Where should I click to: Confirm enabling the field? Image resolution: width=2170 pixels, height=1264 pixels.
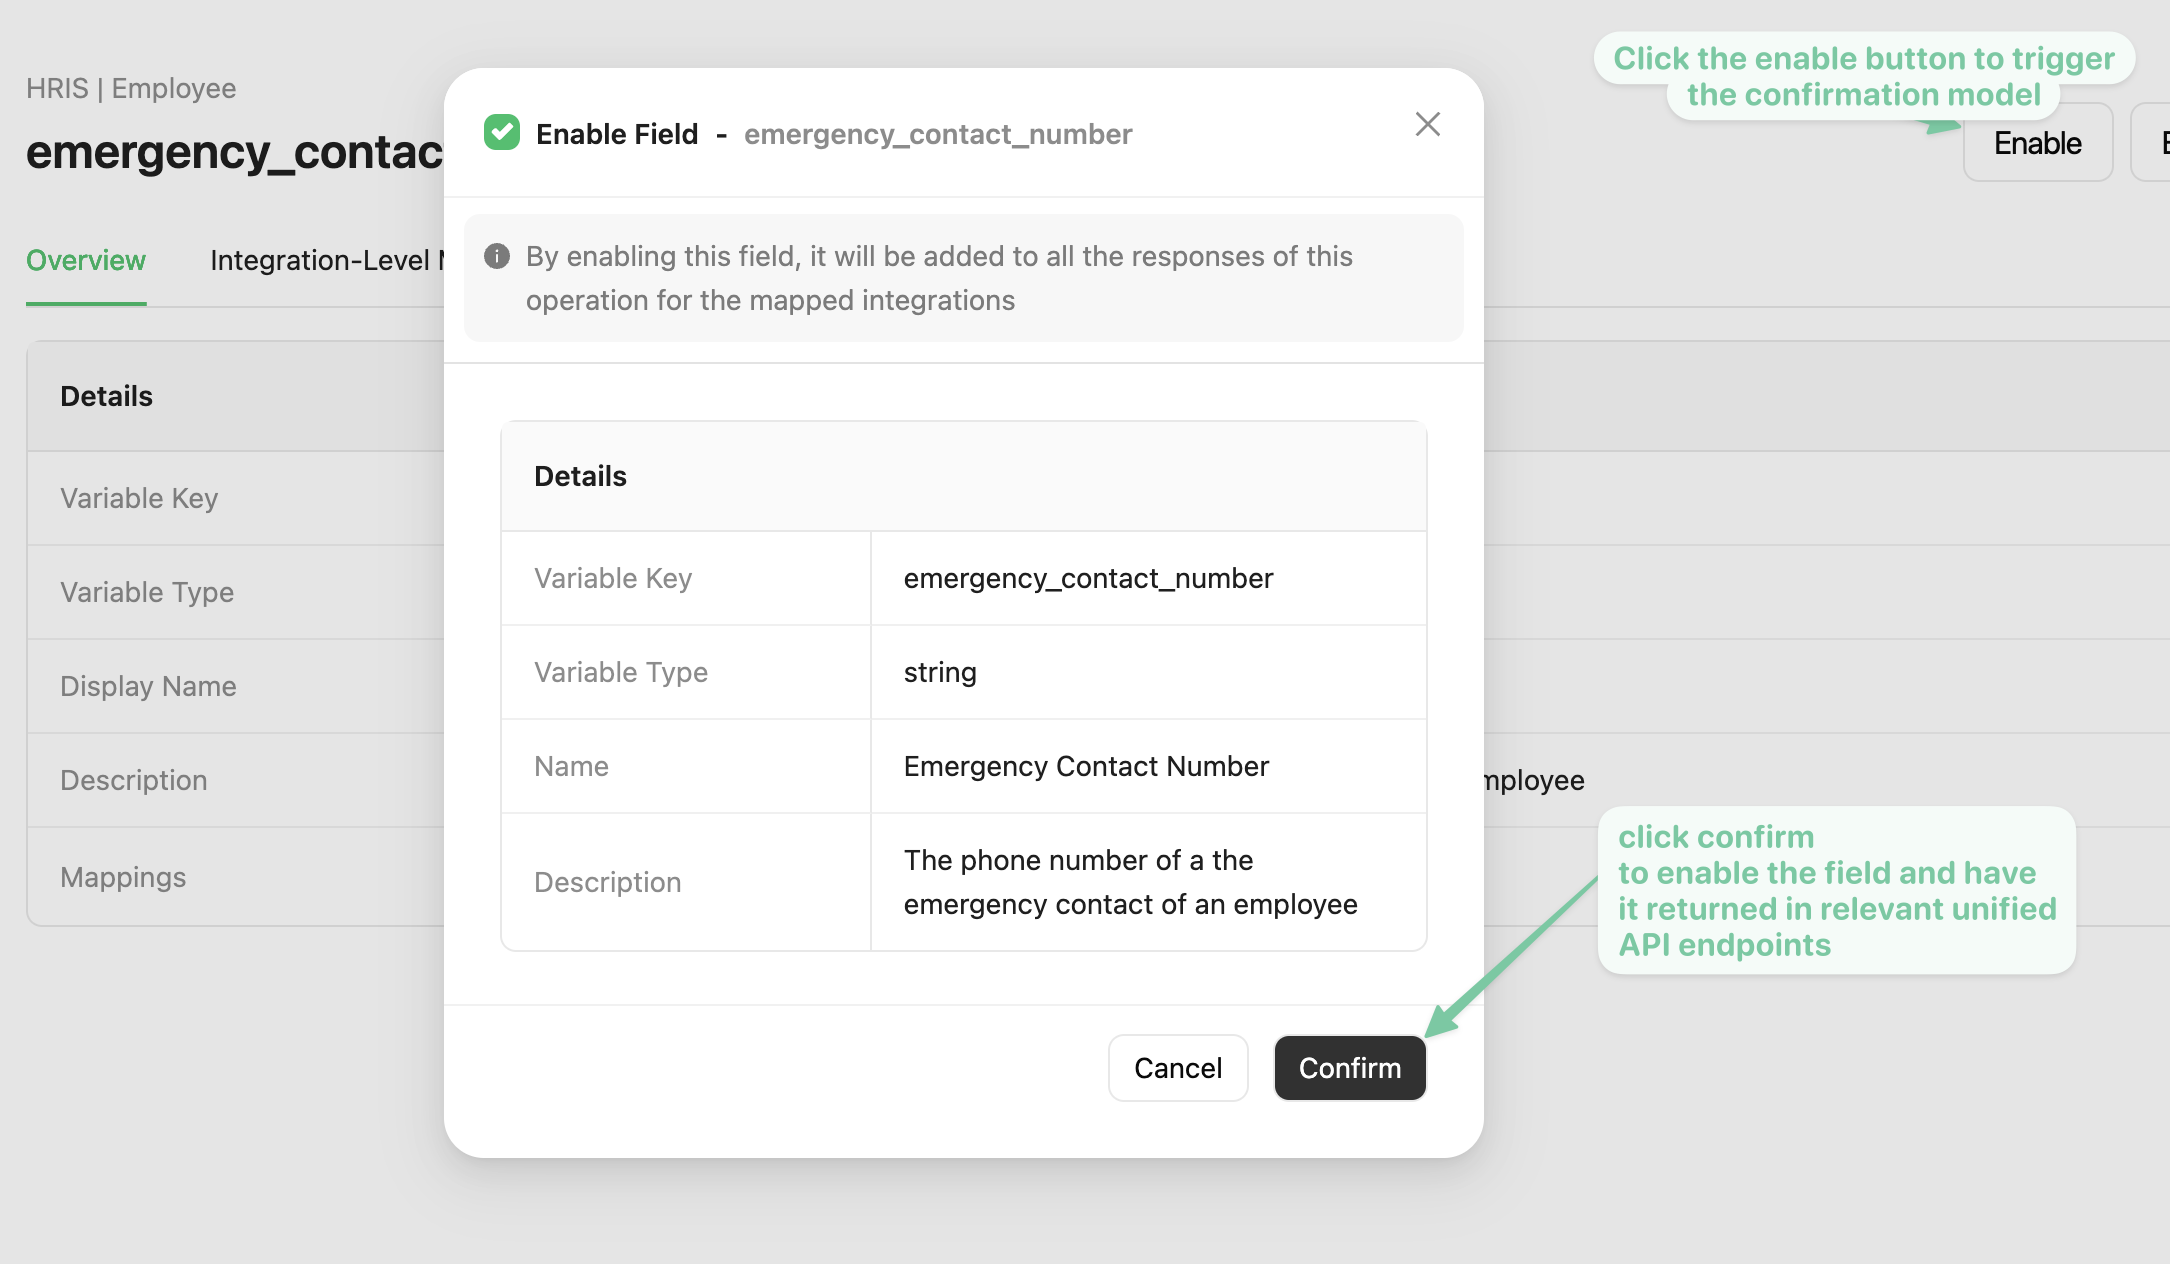(x=1349, y=1068)
